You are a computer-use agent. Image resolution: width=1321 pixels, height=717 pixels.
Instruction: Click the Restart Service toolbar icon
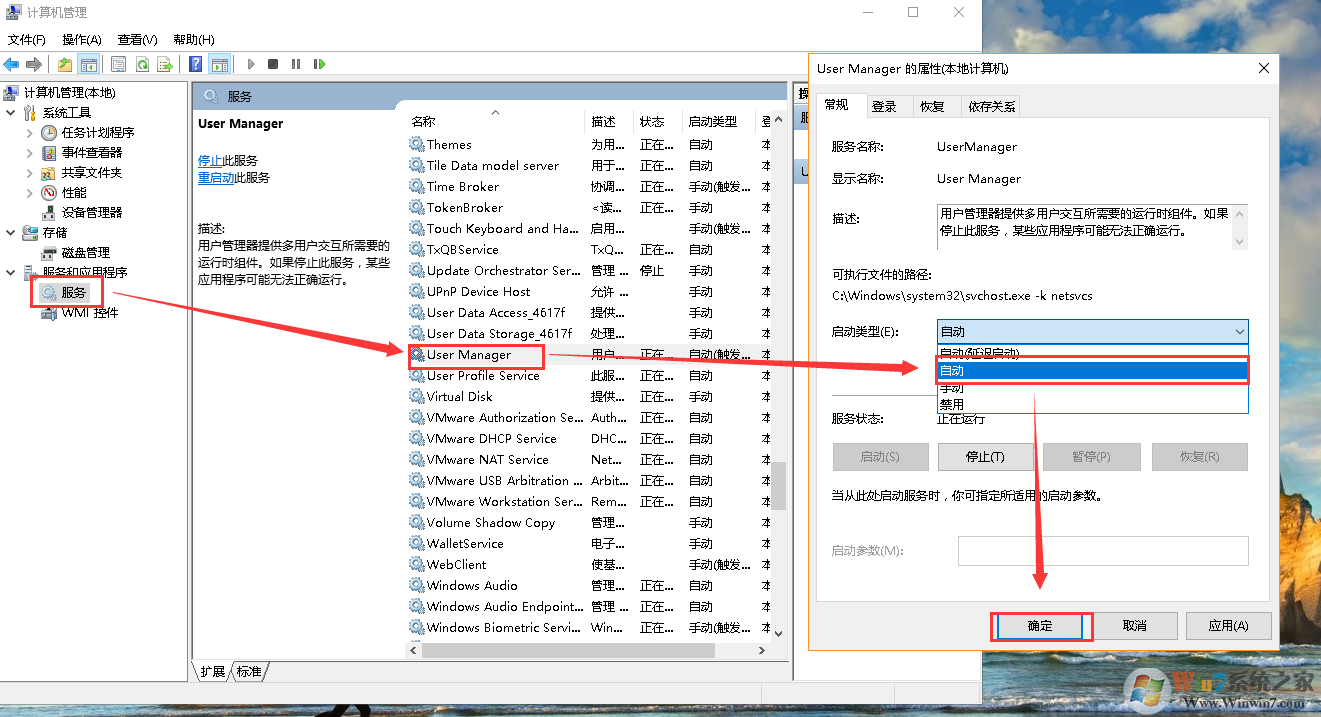click(x=319, y=64)
